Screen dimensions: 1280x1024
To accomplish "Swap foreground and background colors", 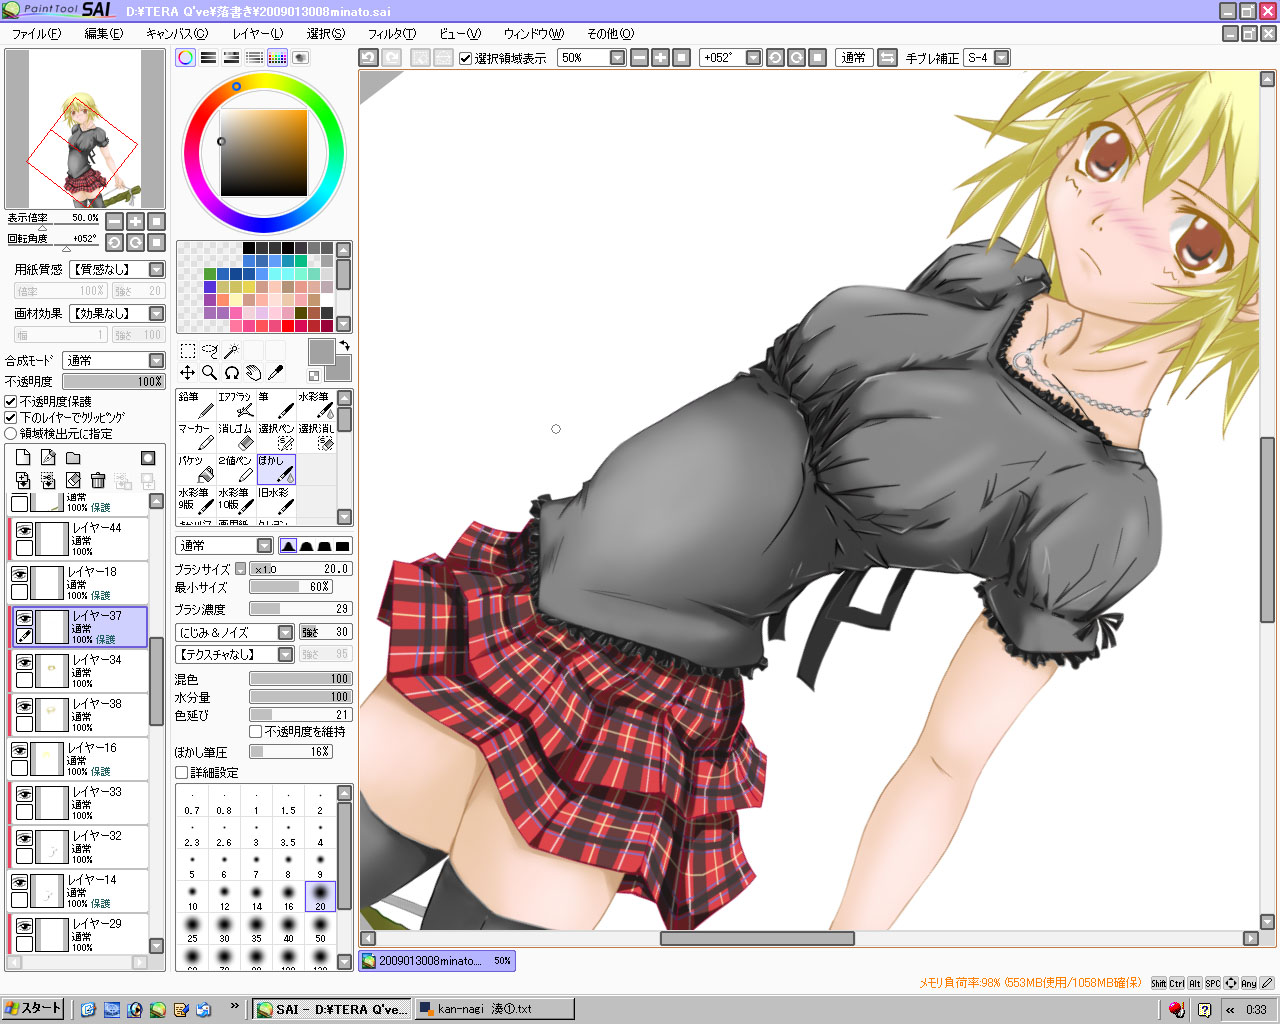I will [x=344, y=346].
